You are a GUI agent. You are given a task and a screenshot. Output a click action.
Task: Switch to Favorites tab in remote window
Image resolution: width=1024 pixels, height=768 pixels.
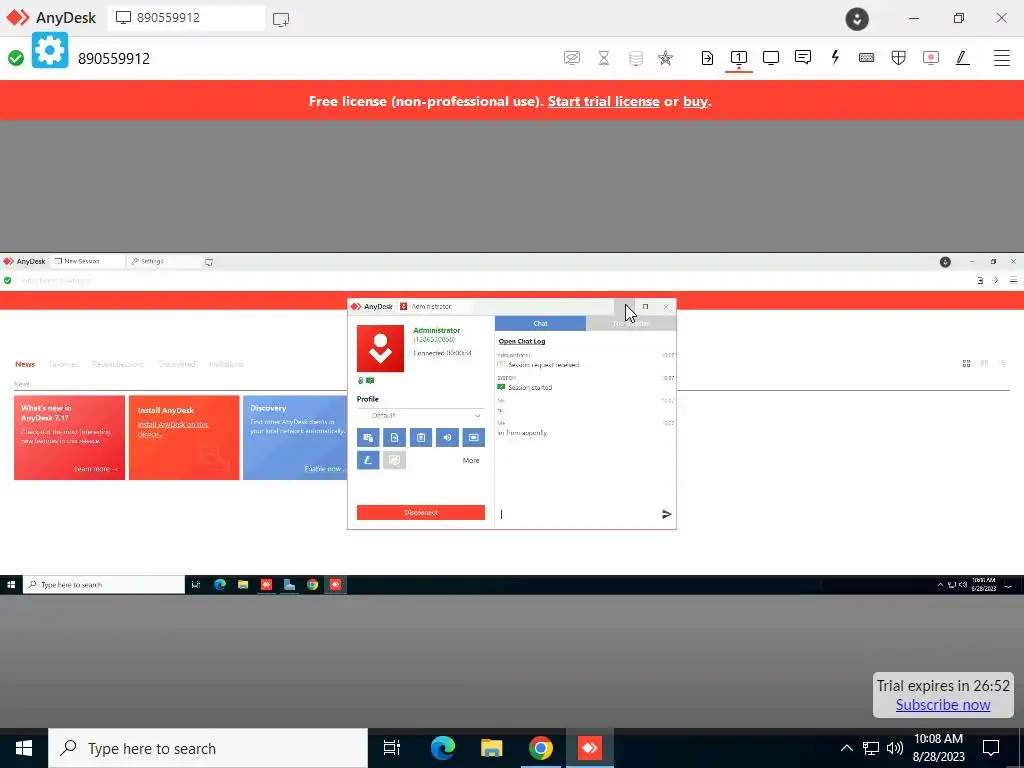(x=63, y=364)
